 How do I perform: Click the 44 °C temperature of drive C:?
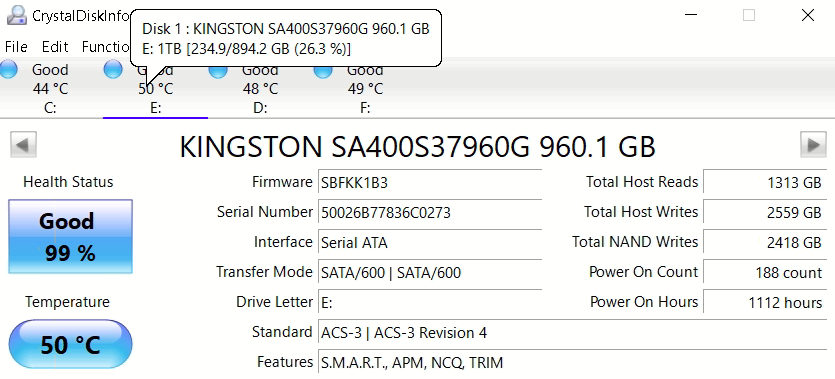pos(51,88)
